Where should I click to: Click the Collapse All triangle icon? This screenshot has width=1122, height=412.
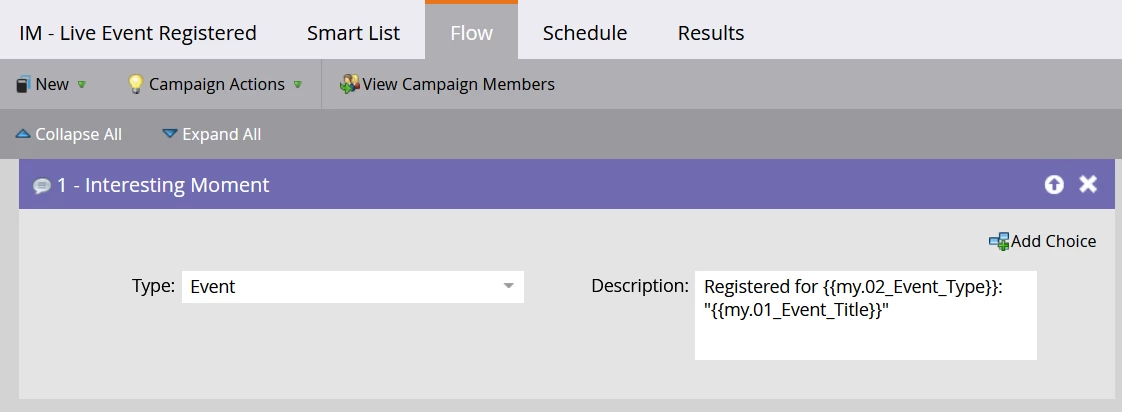(x=23, y=134)
